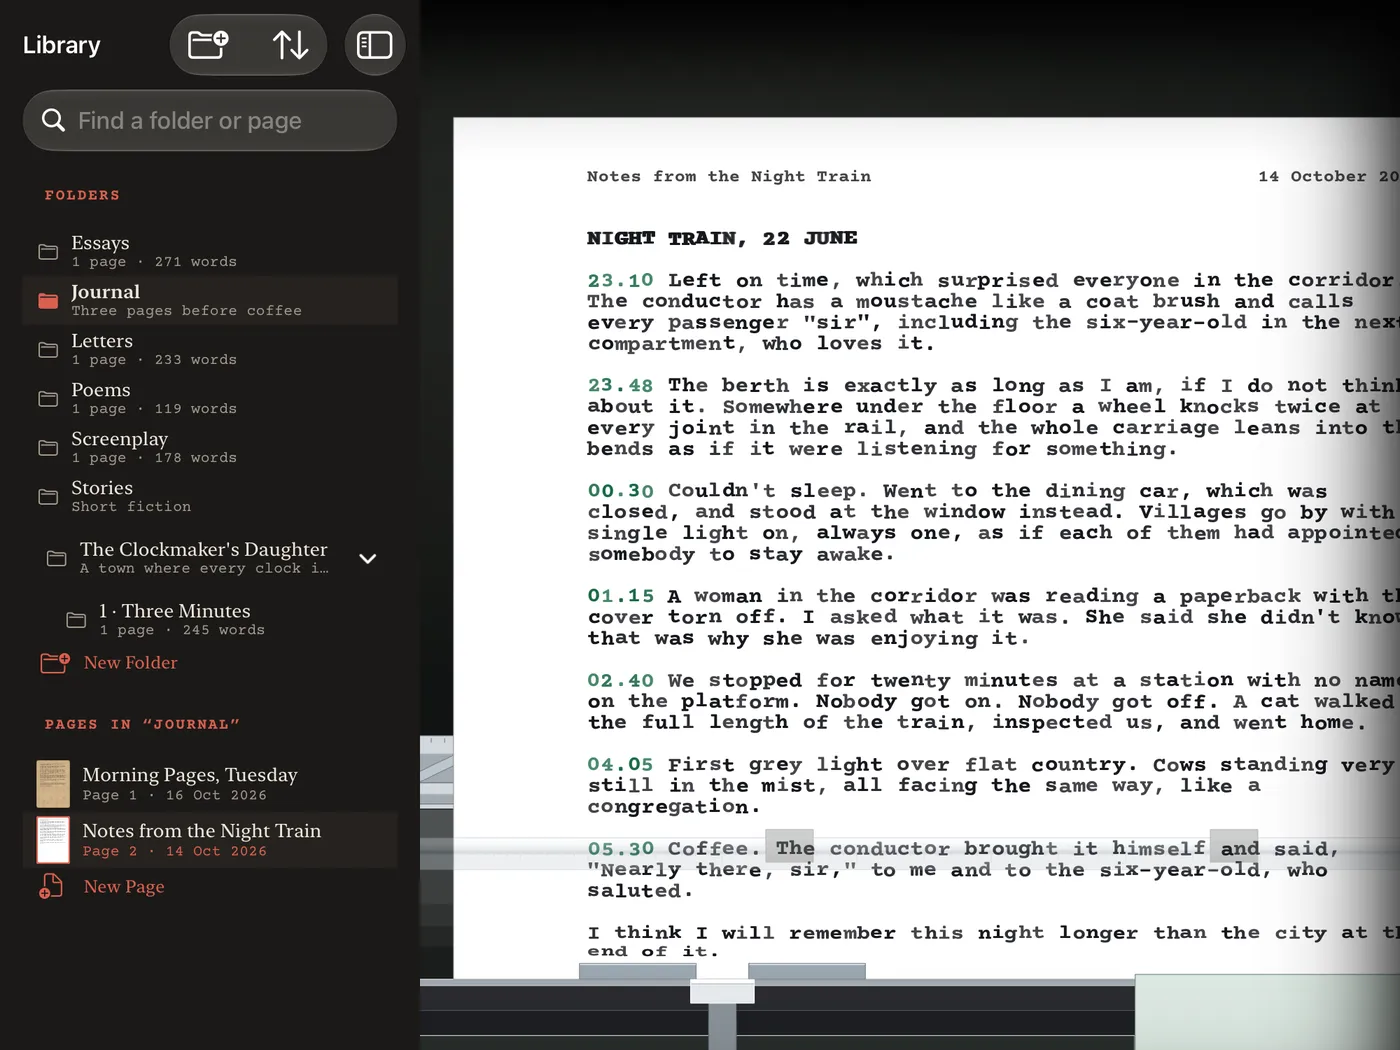1400x1050 pixels.
Task: Open the Screenplay folder
Action: (210, 447)
